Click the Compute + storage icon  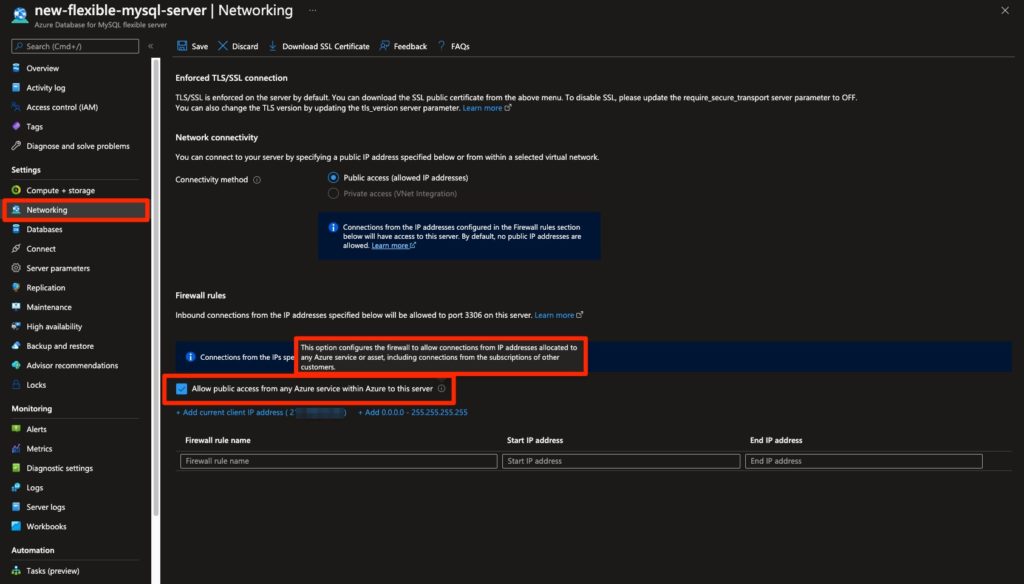coord(16,190)
